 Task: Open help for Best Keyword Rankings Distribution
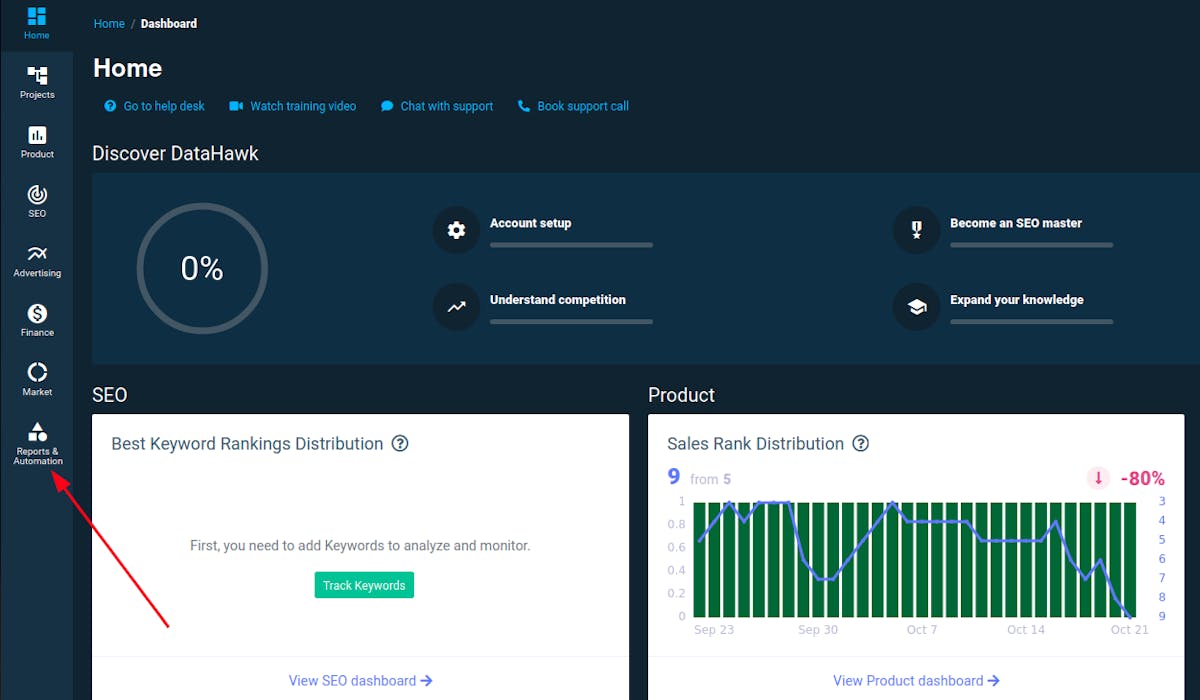coord(400,443)
